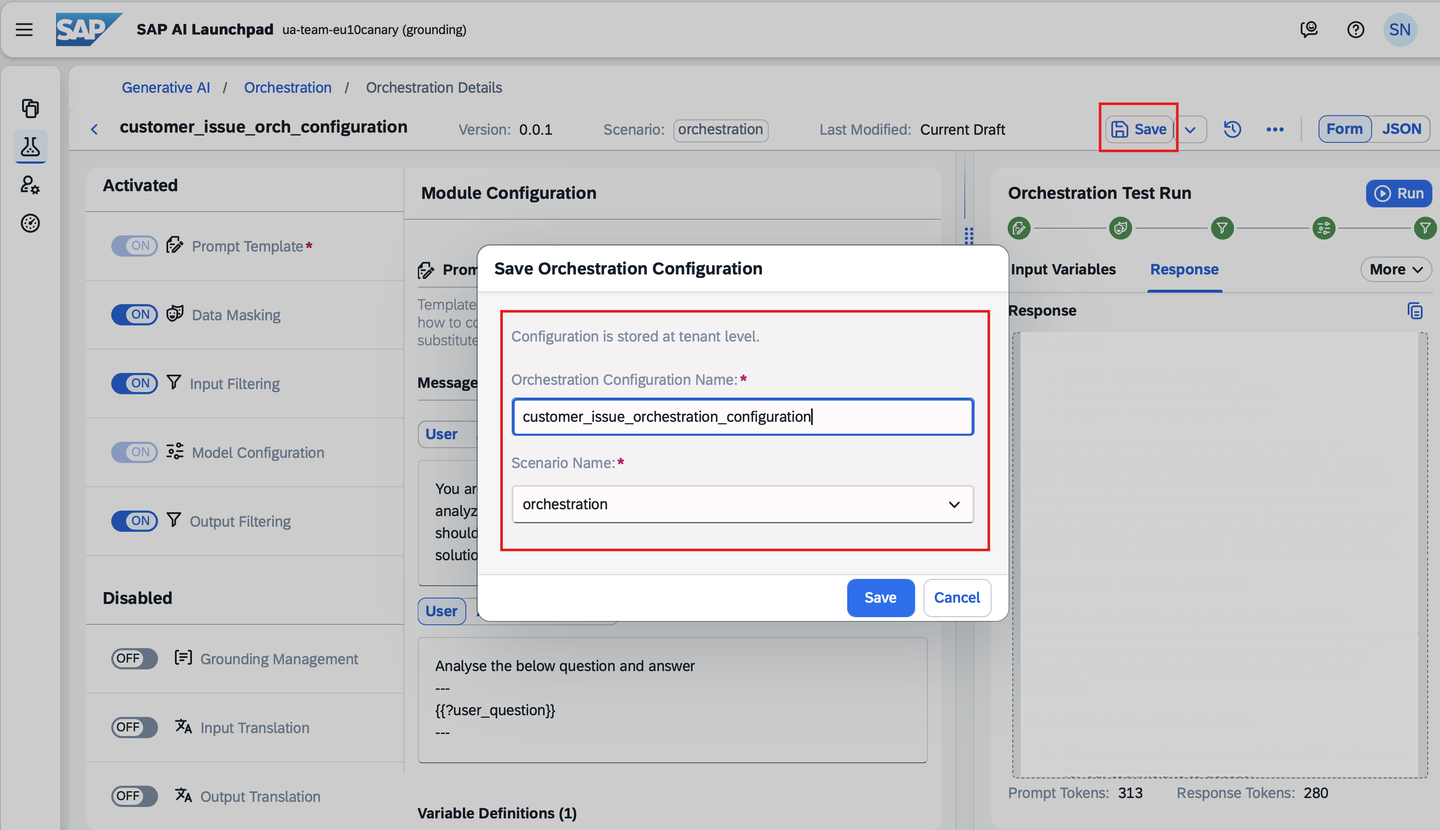This screenshot has height=830, width=1440.
Task: Expand the Save options dropdown arrow
Action: coord(1190,130)
